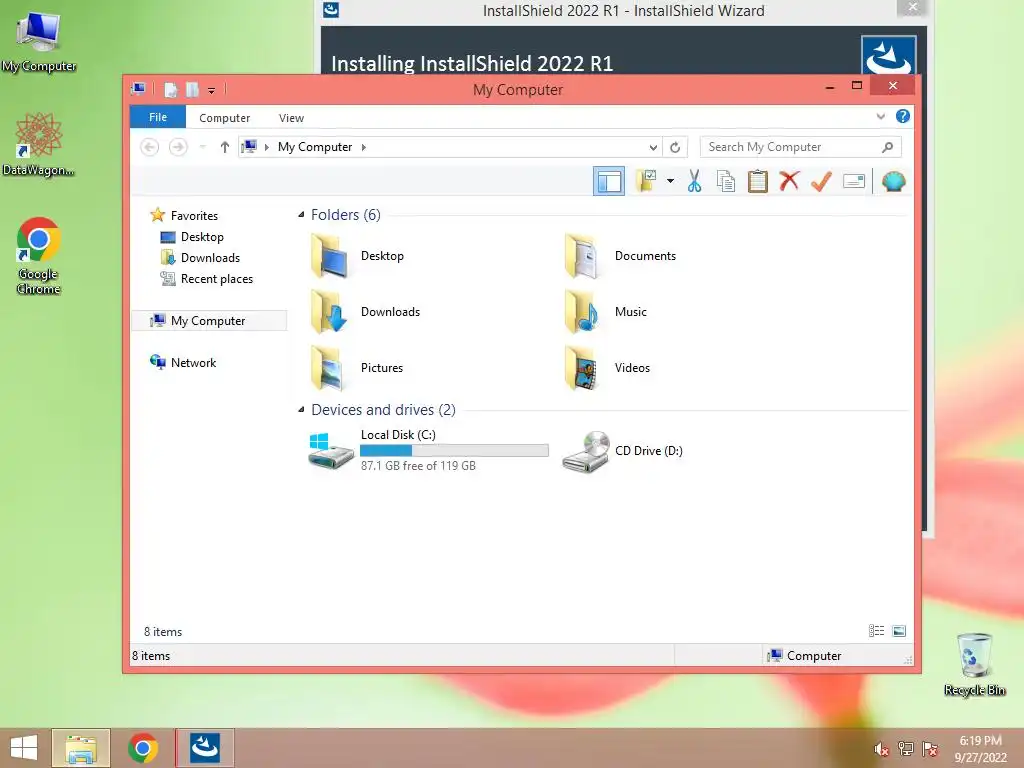Go up one folder level
The width and height of the screenshot is (1024, 768).
pos(225,147)
